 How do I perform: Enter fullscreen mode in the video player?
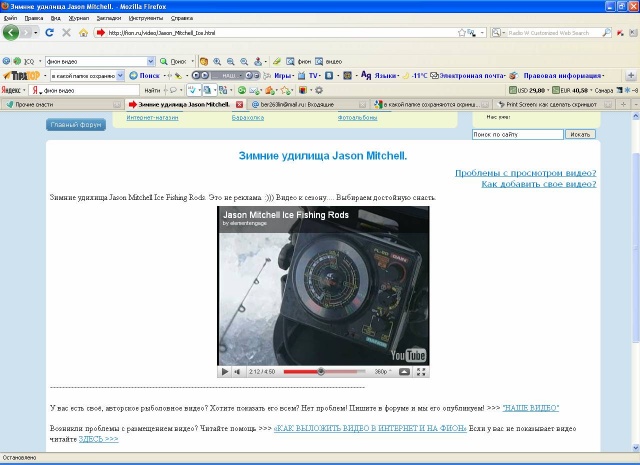(421, 372)
